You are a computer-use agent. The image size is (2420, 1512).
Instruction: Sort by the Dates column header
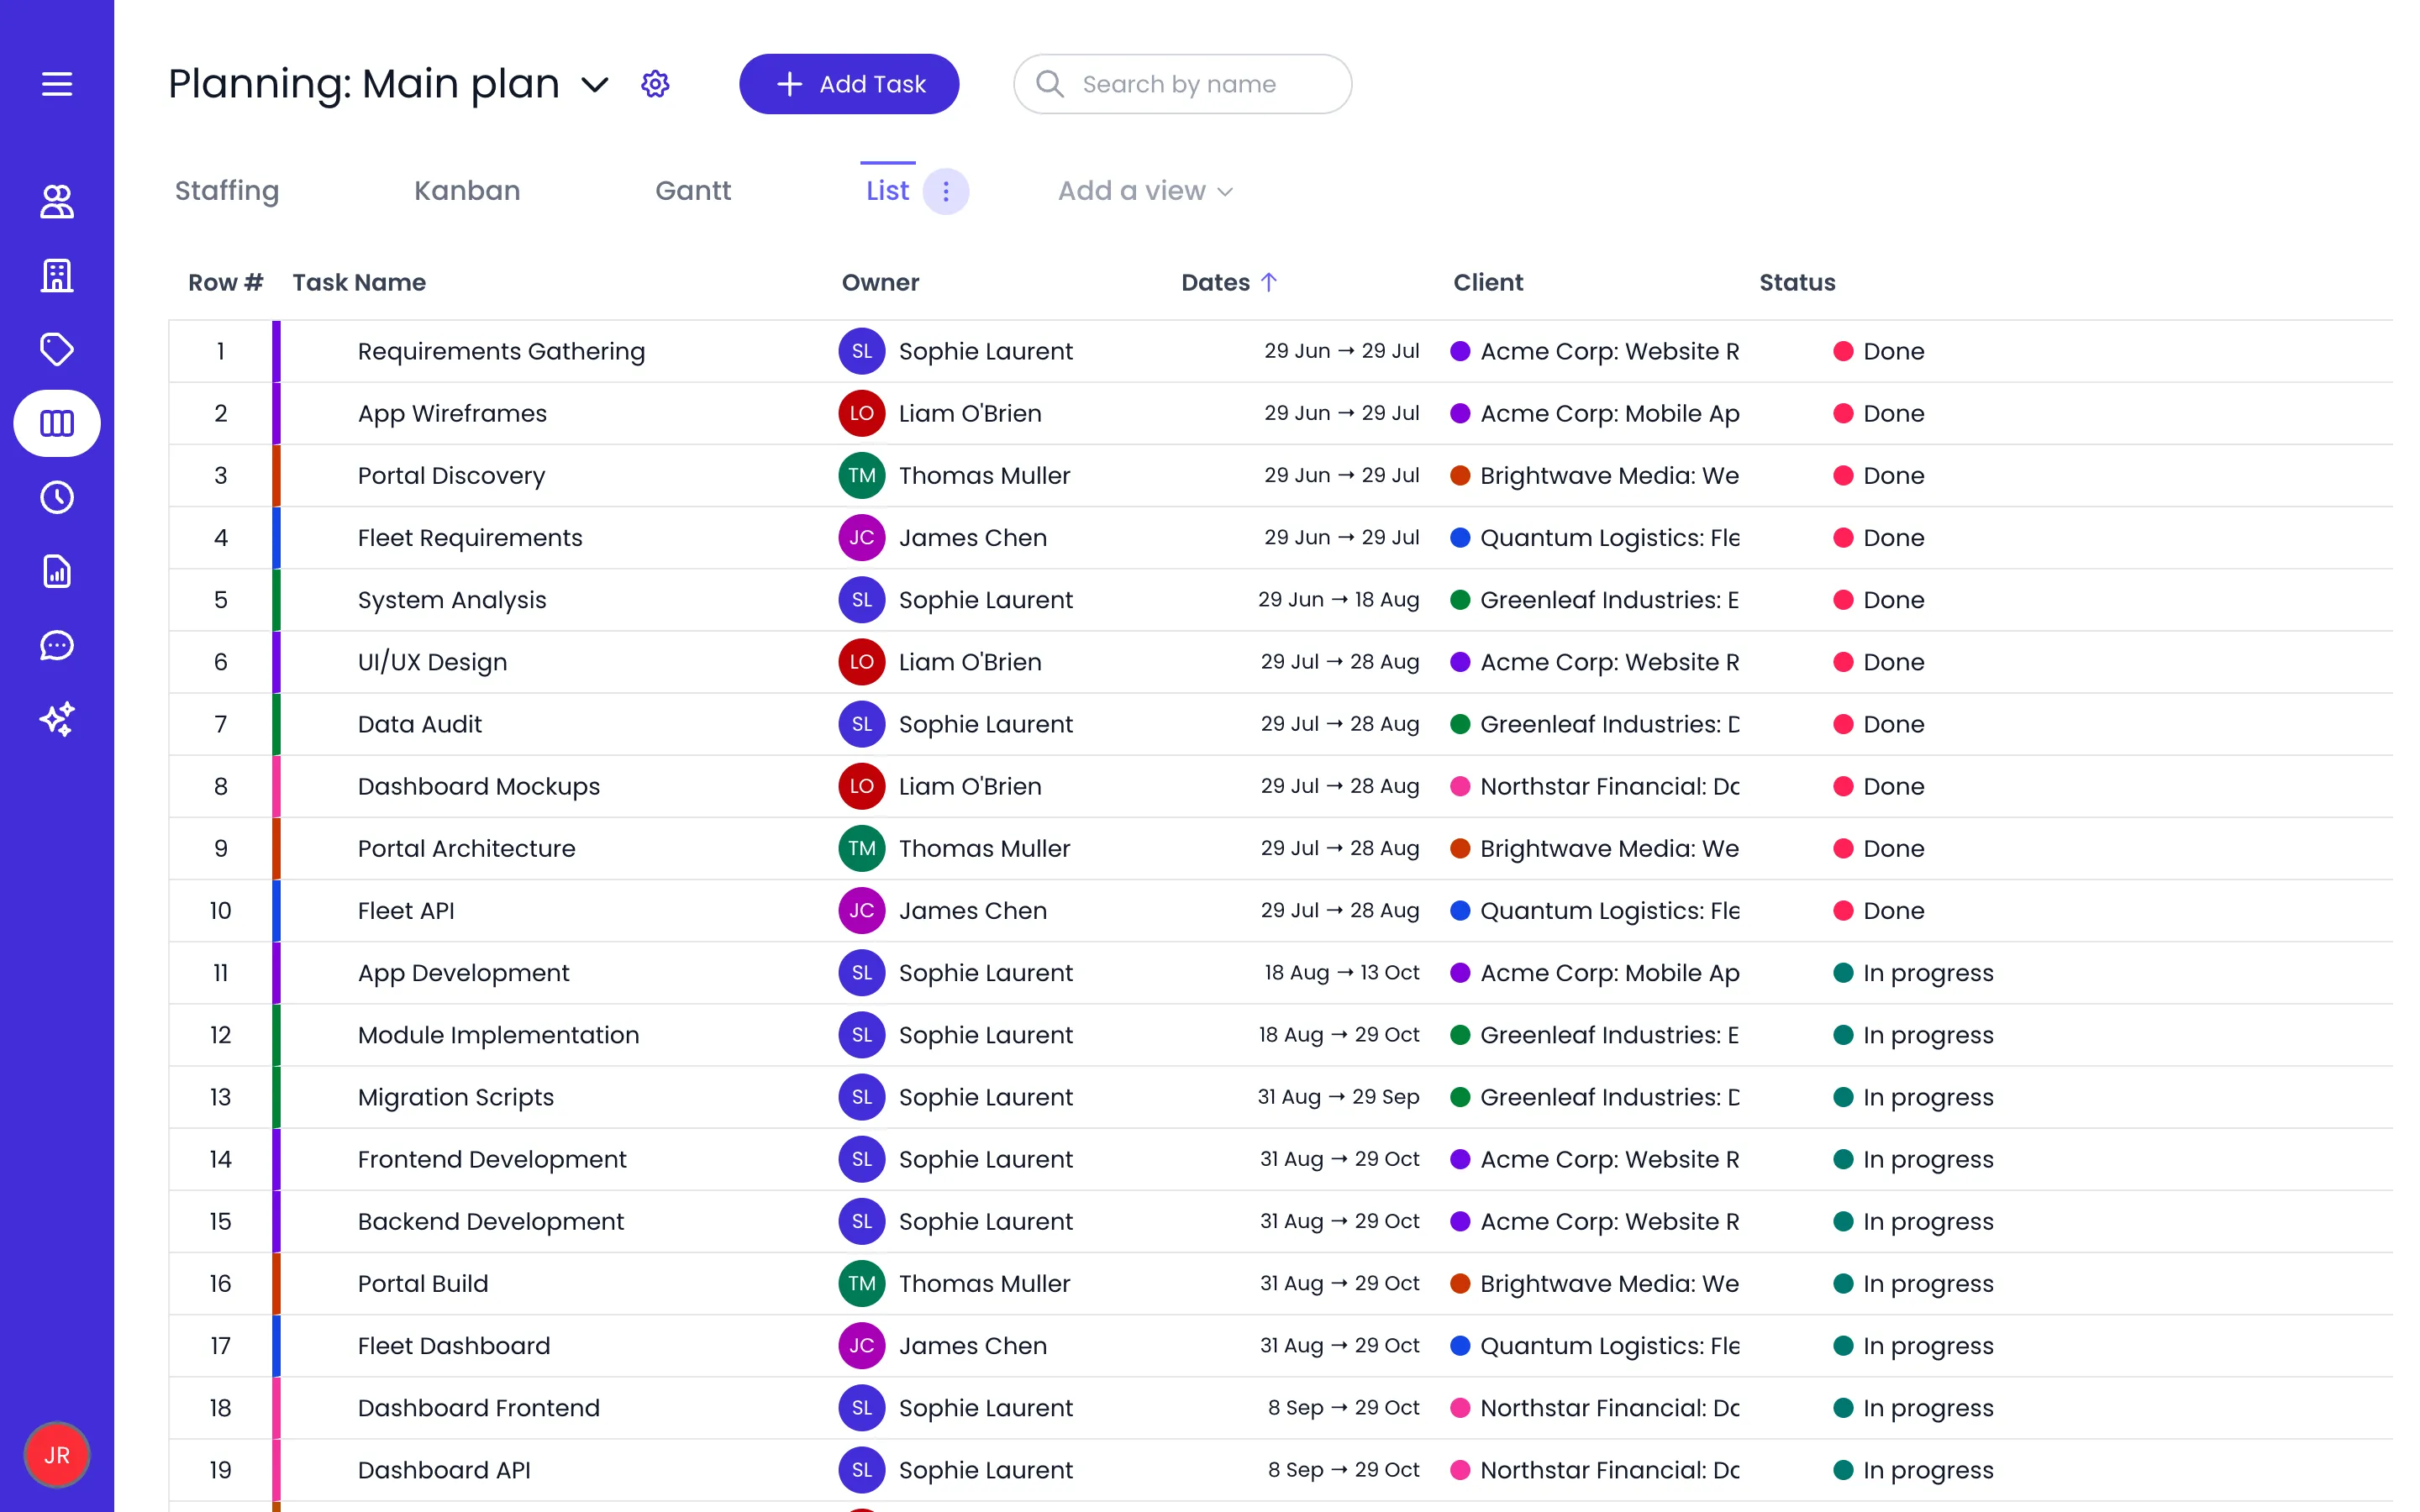(x=1229, y=283)
